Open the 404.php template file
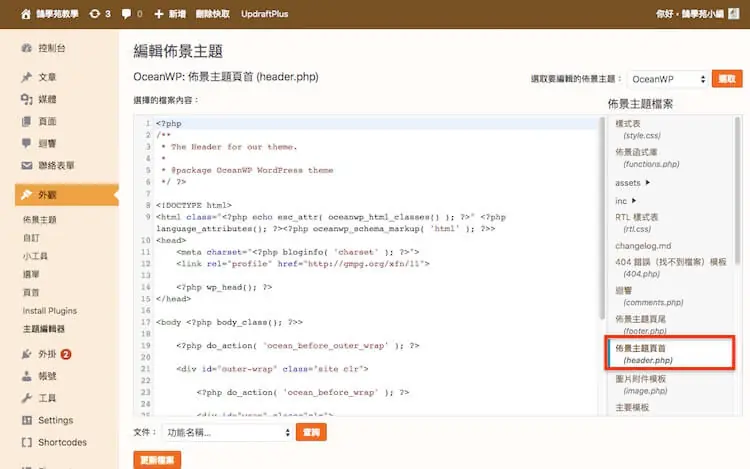This screenshot has width=750, height=469. click(x=641, y=274)
